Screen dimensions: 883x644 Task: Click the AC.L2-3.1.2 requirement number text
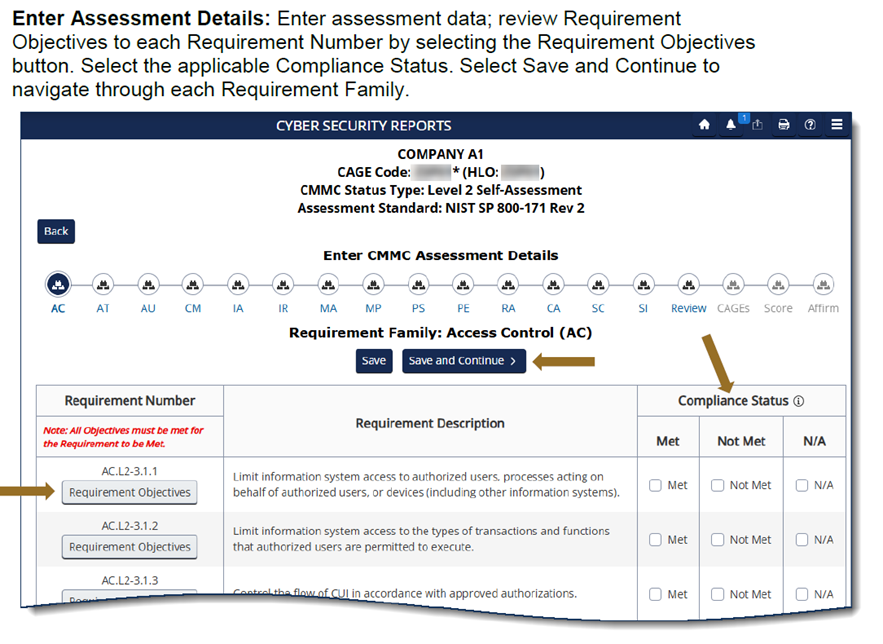130,526
